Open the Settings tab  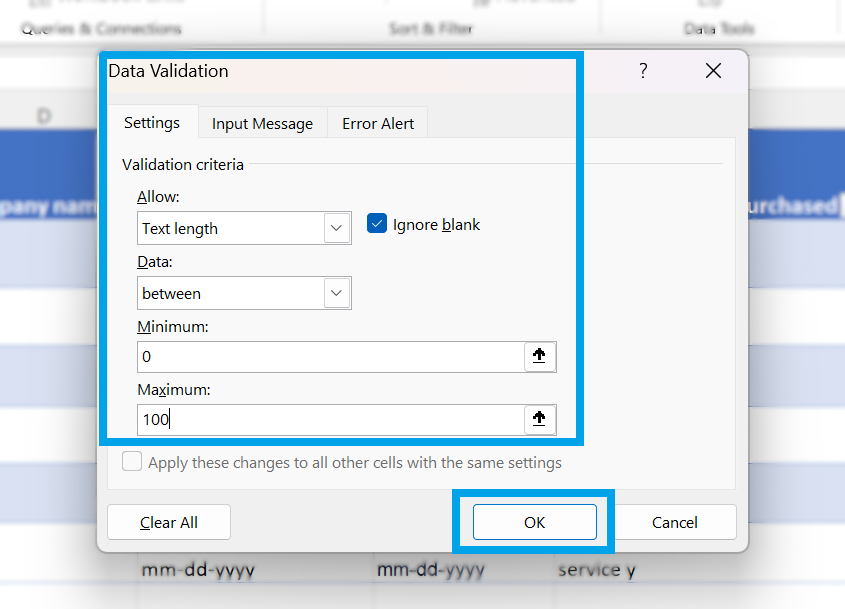(x=152, y=123)
